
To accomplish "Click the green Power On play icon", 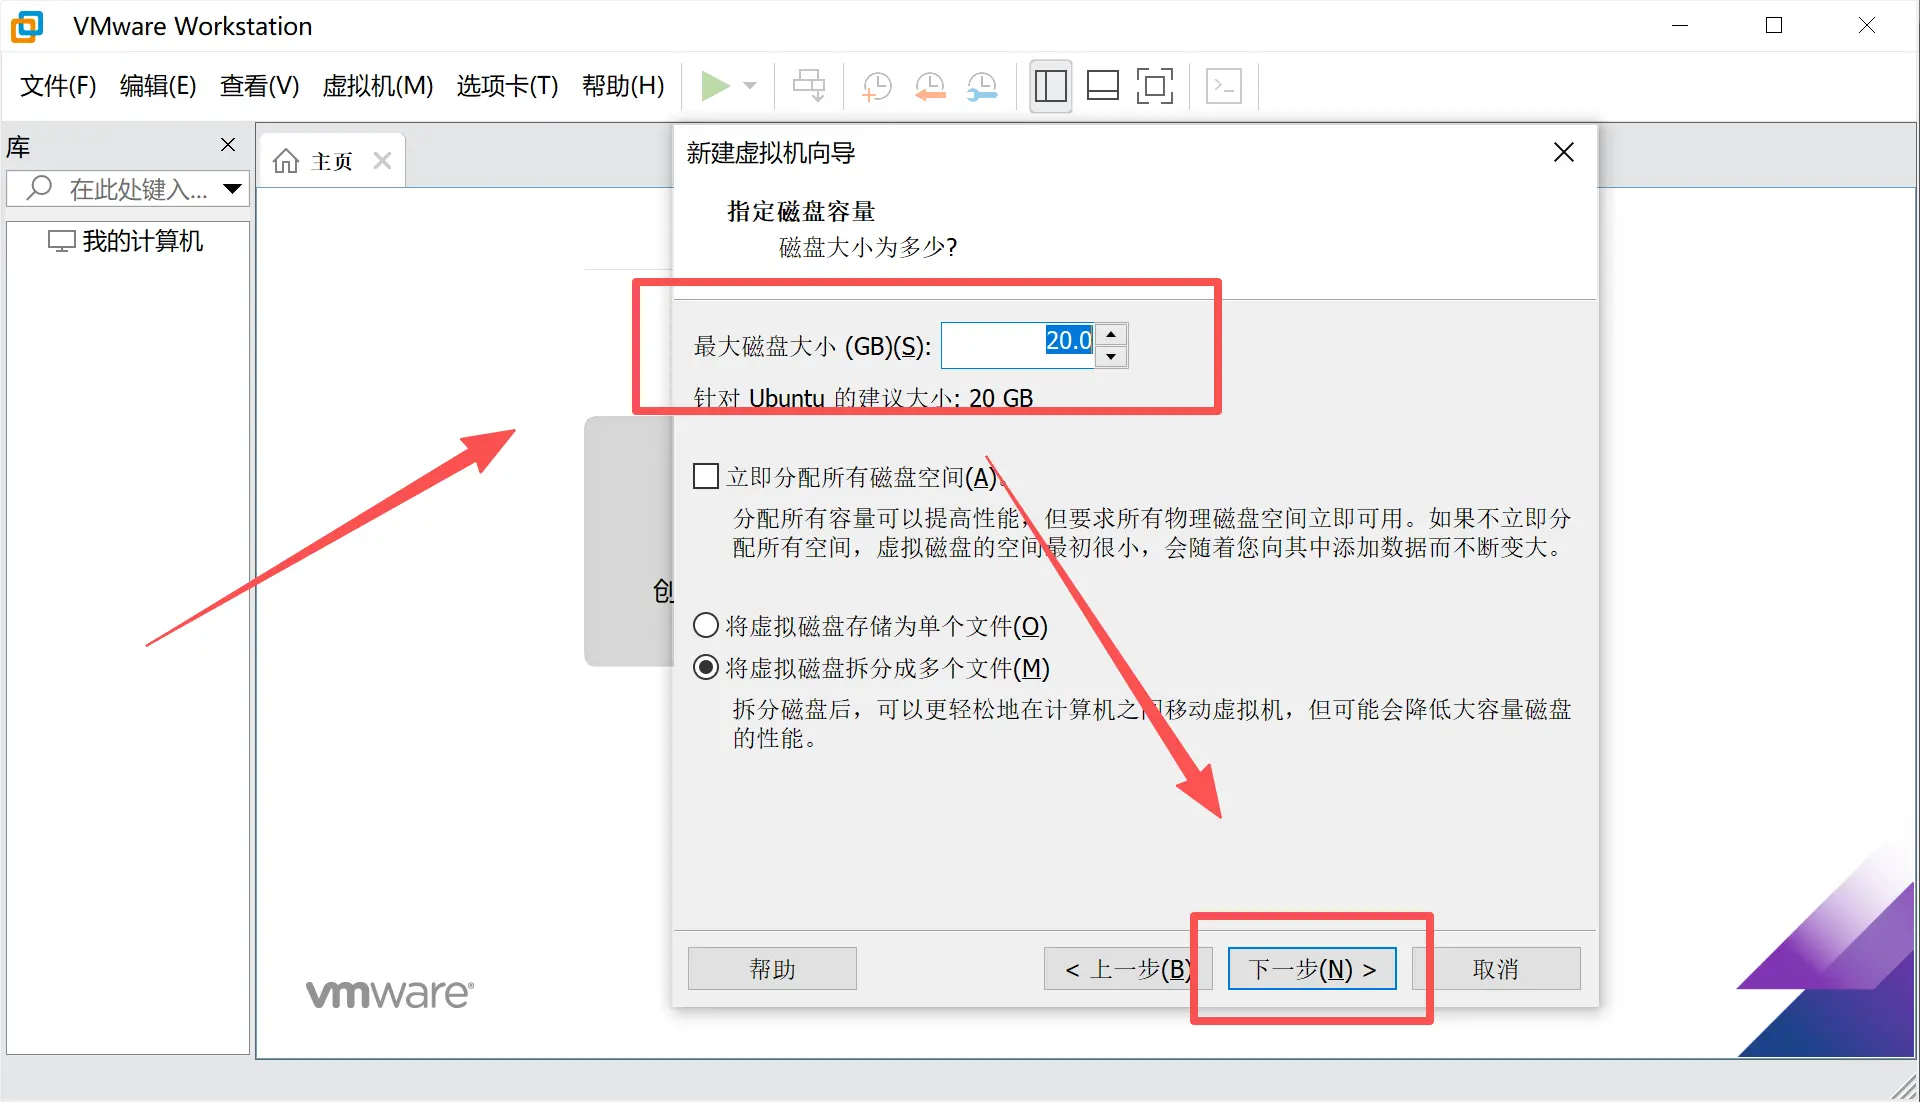I will pos(715,86).
